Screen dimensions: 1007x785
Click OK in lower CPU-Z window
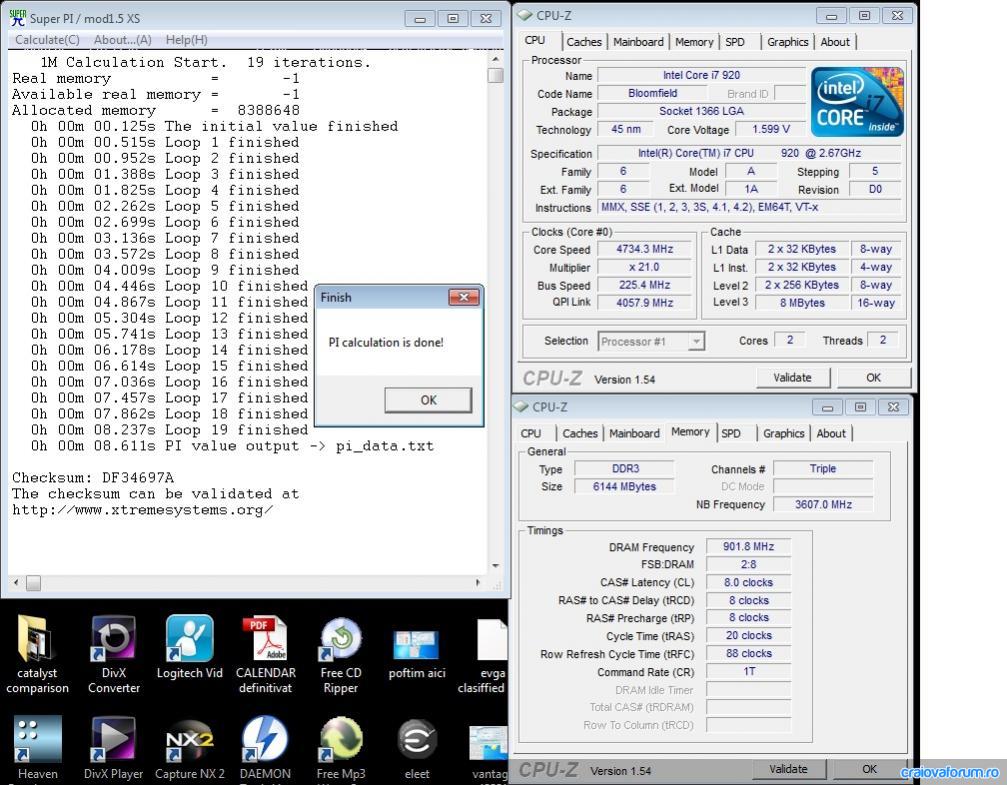(870, 770)
